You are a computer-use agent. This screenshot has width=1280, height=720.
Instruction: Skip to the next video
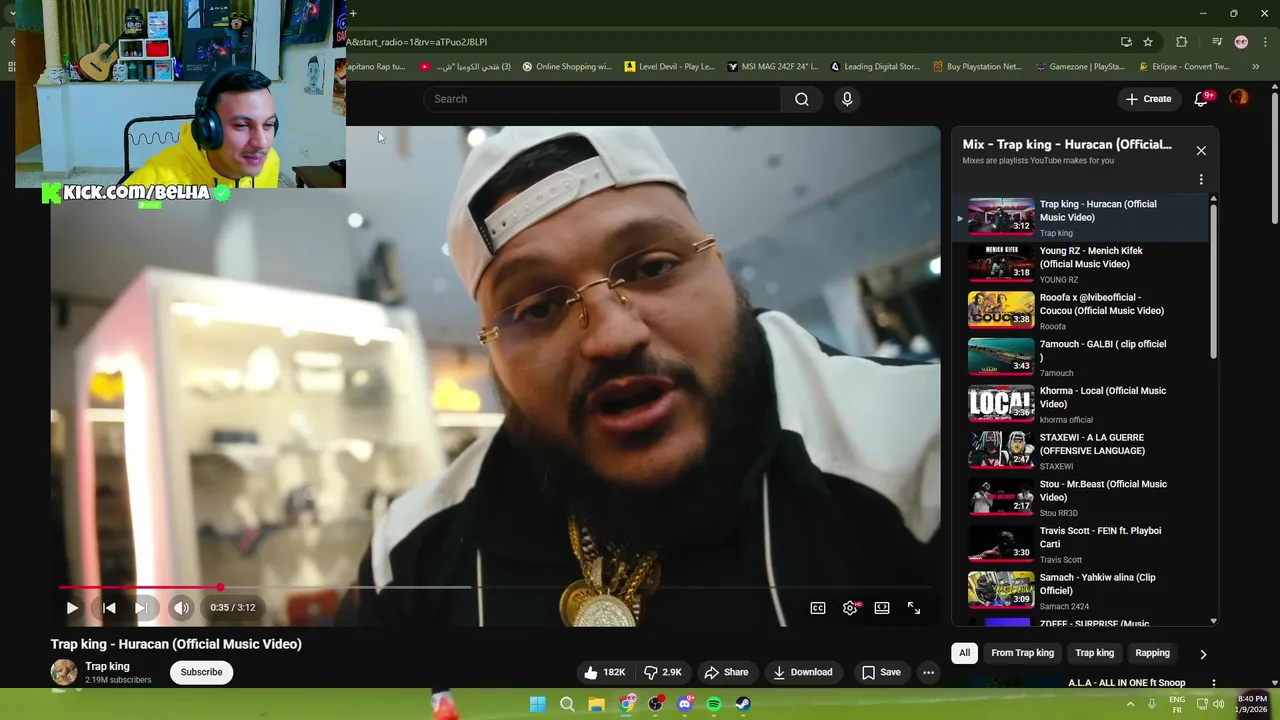[141, 608]
